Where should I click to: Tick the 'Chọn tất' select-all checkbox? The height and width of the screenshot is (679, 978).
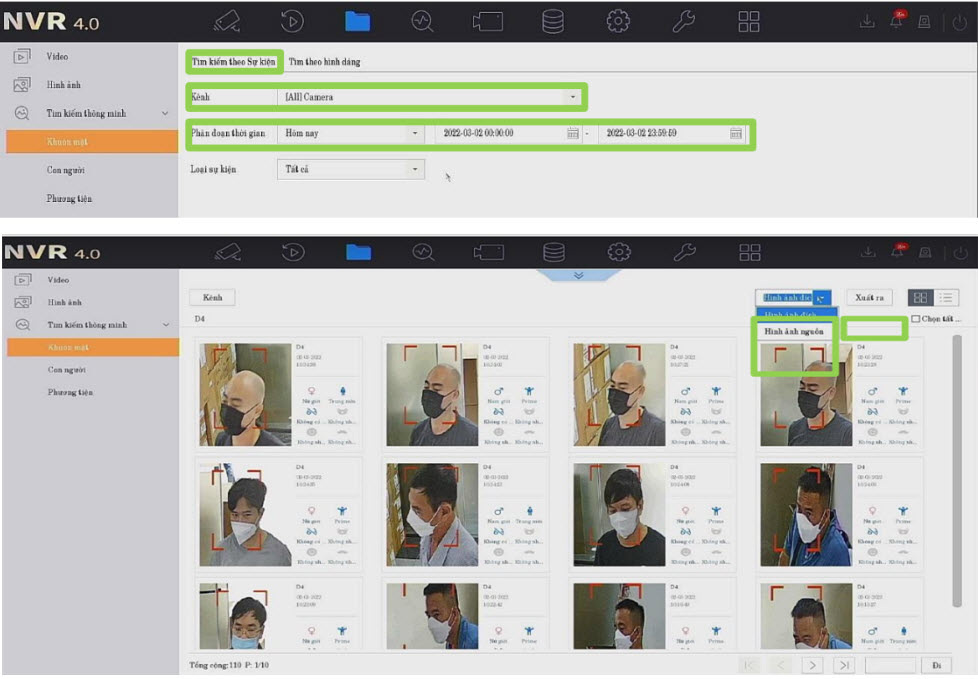916,319
